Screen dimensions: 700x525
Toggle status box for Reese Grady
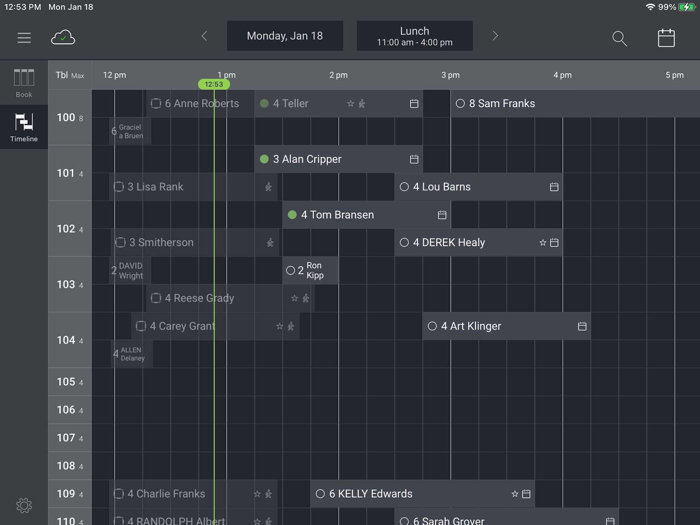tap(156, 298)
